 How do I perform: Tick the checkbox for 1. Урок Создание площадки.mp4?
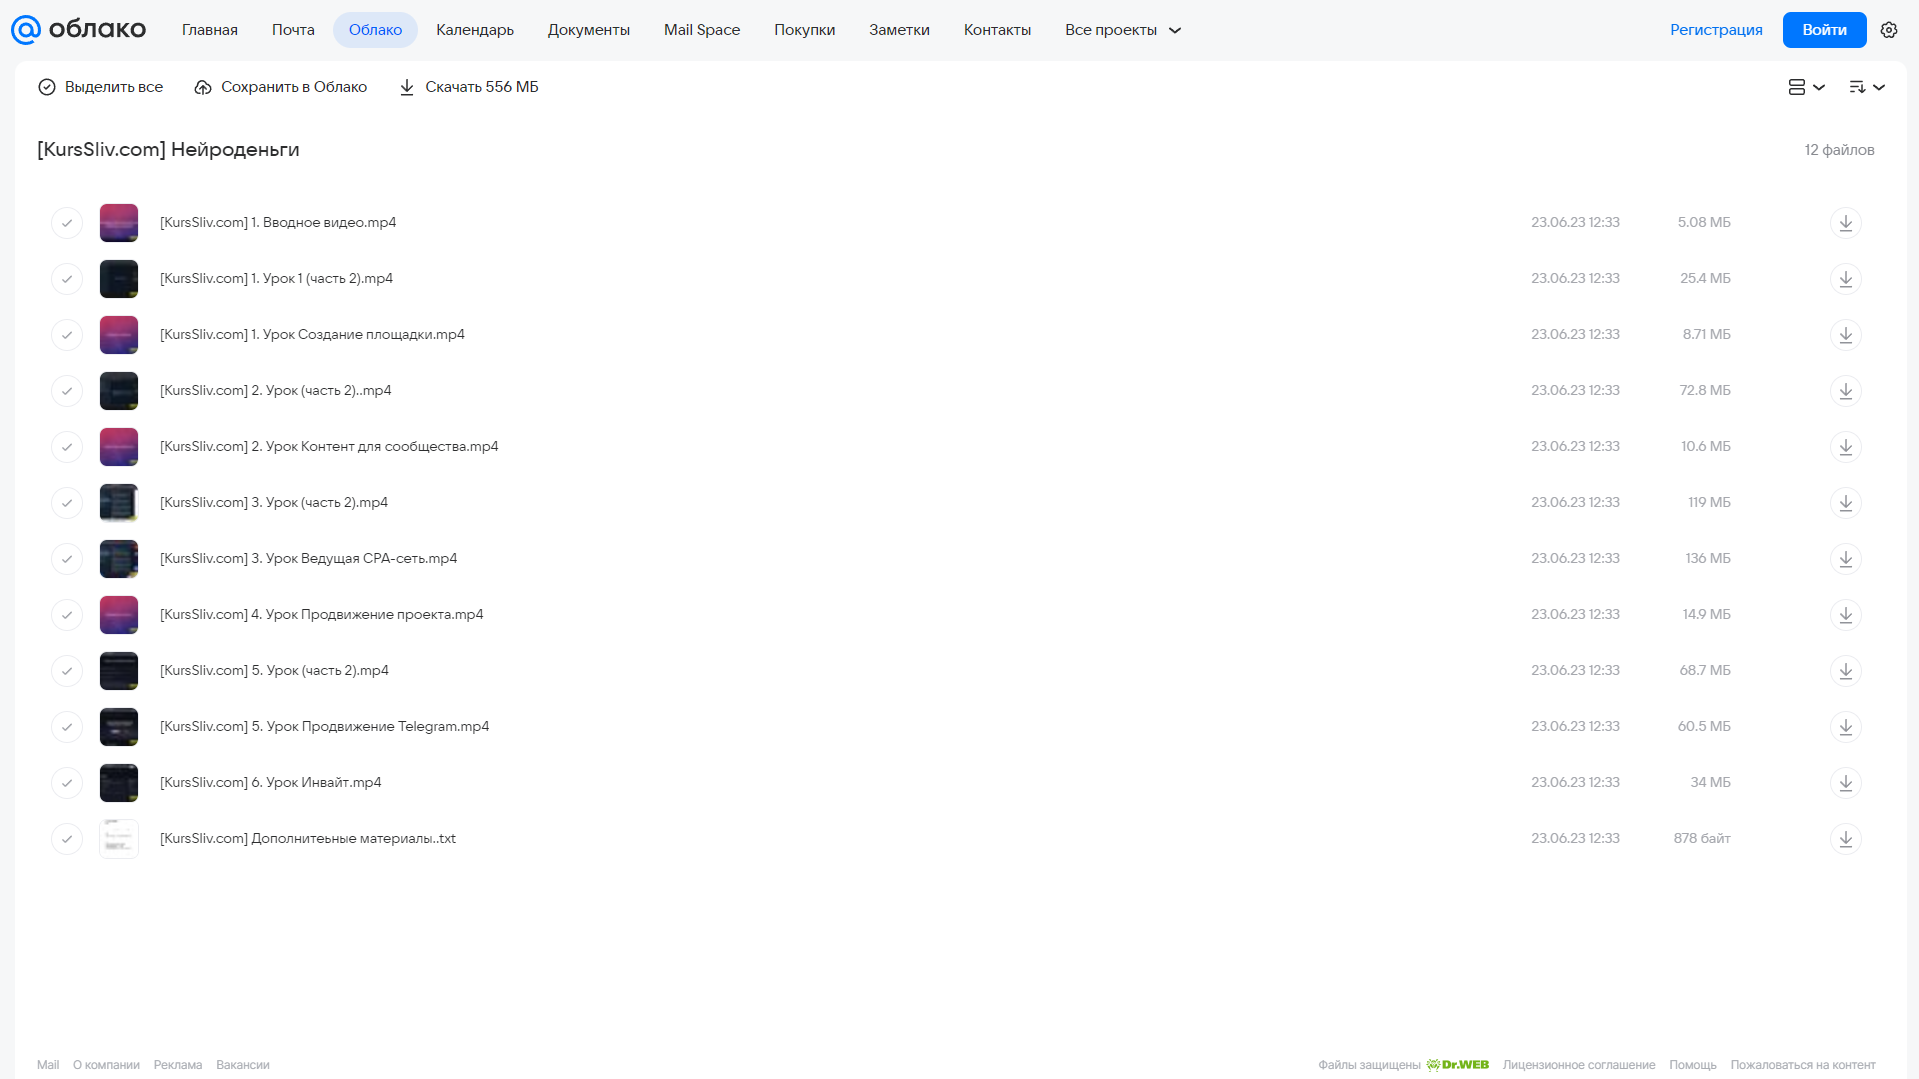[x=67, y=335]
